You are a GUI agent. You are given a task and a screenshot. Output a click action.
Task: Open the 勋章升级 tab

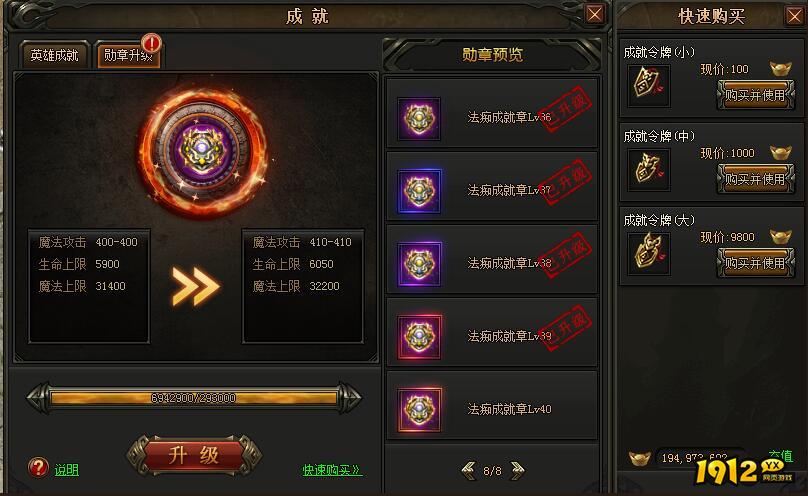[x=128, y=55]
